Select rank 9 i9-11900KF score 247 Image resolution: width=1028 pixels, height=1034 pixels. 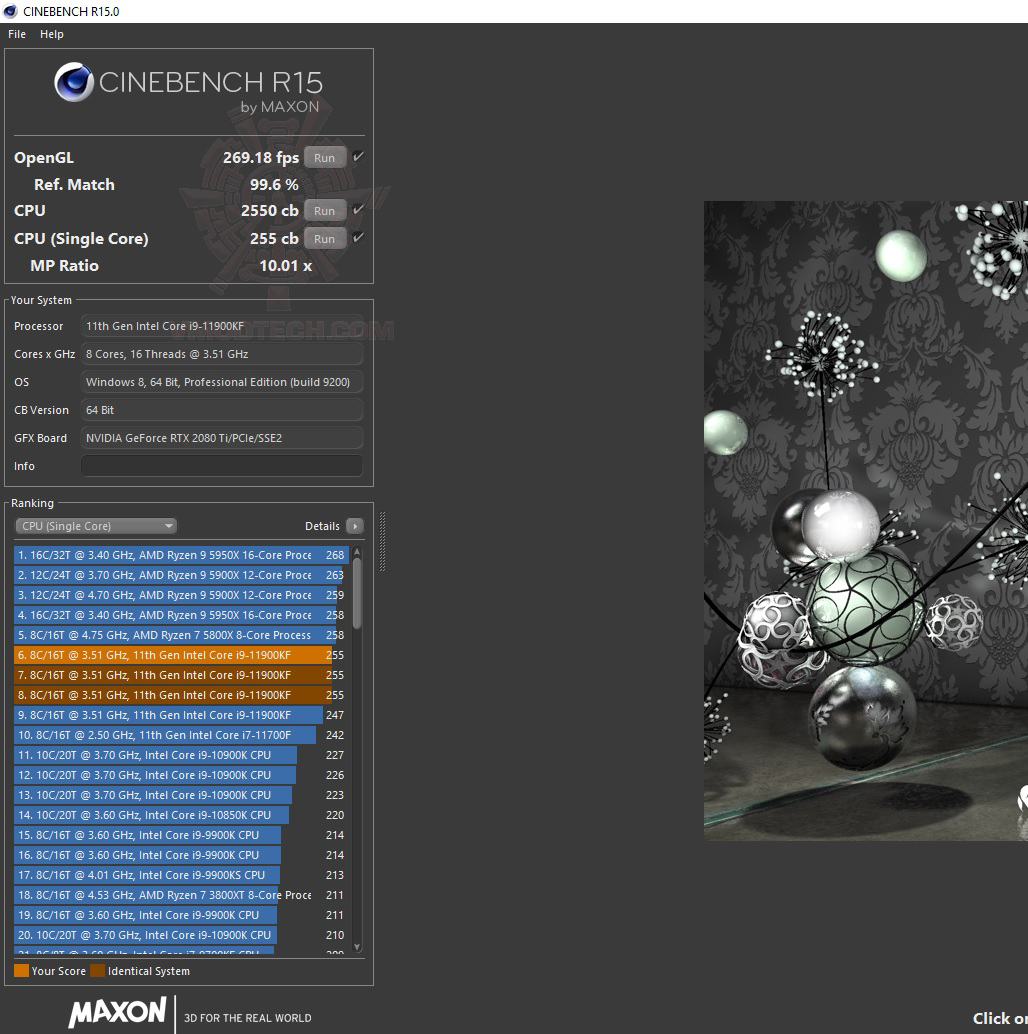181,715
